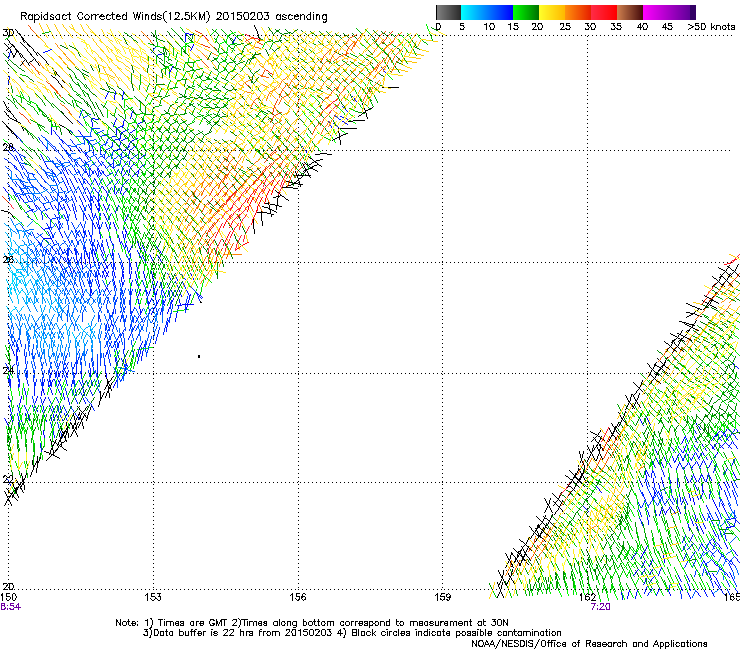
Task: Click the orange 25-30 knots legend swatch
Action: (x=578, y=12)
